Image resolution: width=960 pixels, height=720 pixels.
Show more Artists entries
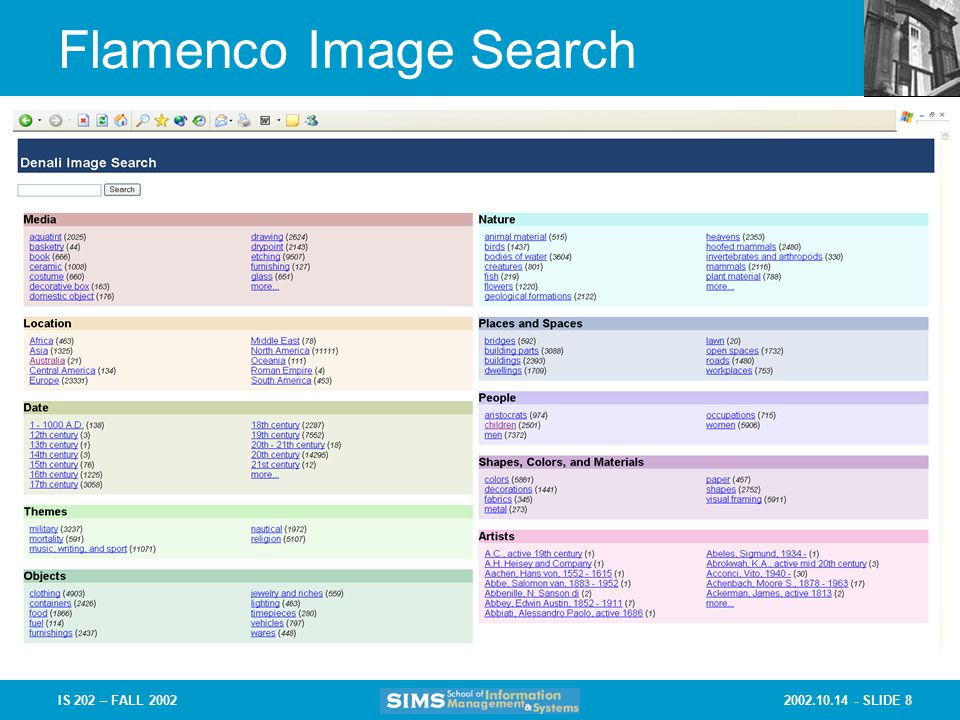tap(720, 603)
